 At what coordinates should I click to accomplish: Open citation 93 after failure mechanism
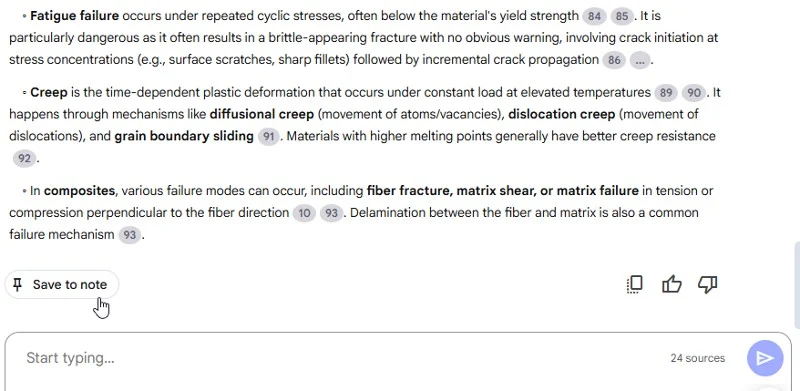(x=130, y=235)
